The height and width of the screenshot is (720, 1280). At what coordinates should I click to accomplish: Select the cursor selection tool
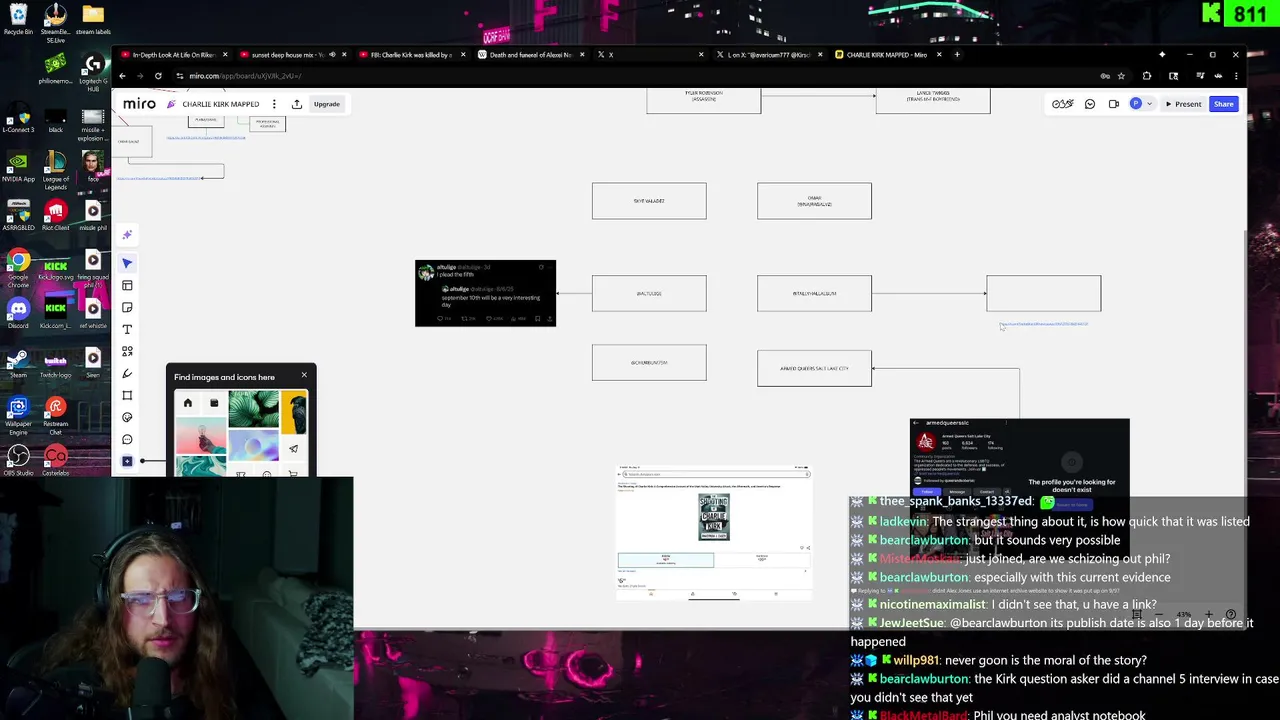point(127,263)
